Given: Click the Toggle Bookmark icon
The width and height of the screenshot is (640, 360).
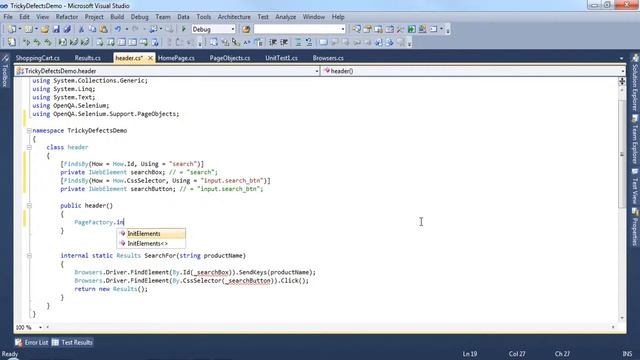Looking at the screenshot, I should (323, 42).
